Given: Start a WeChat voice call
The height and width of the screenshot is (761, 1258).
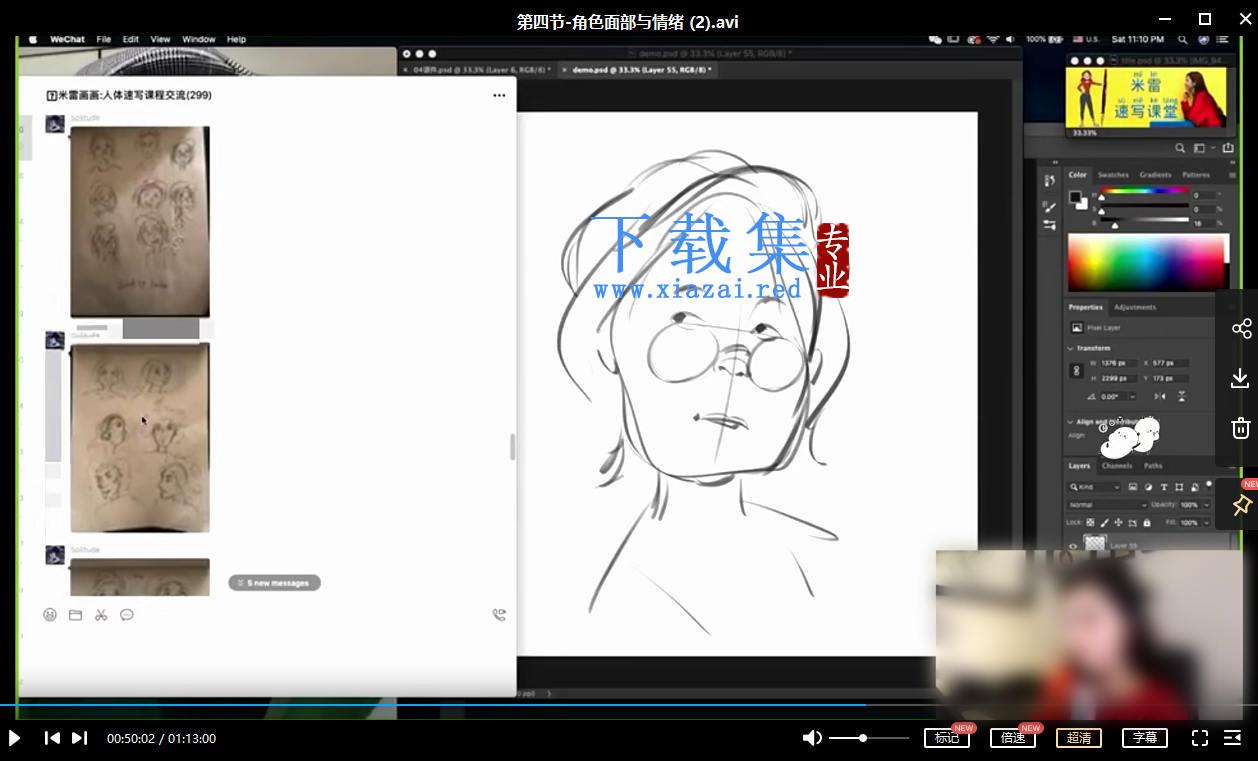Looking at the screenshot, I should (x=499, y=615).
